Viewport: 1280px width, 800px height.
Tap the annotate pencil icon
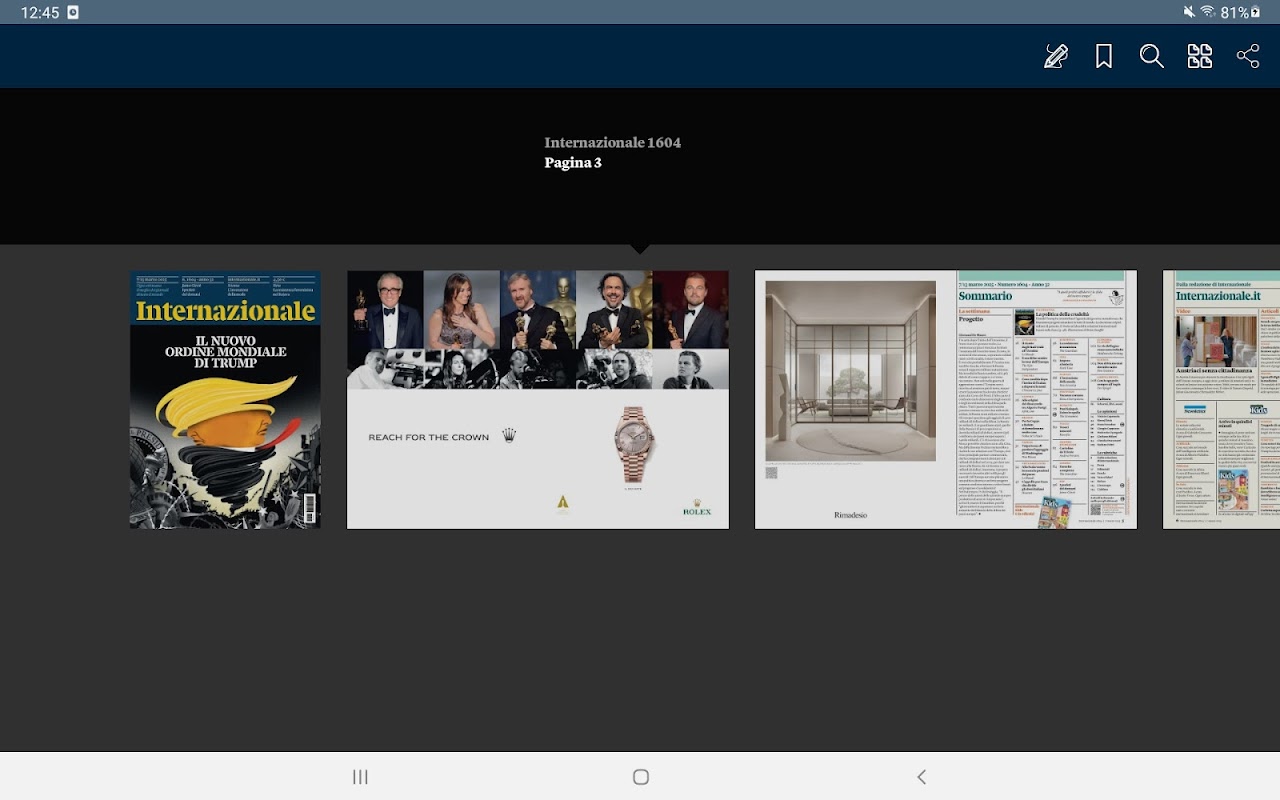pyautogui.click(x=1056, y=56)
